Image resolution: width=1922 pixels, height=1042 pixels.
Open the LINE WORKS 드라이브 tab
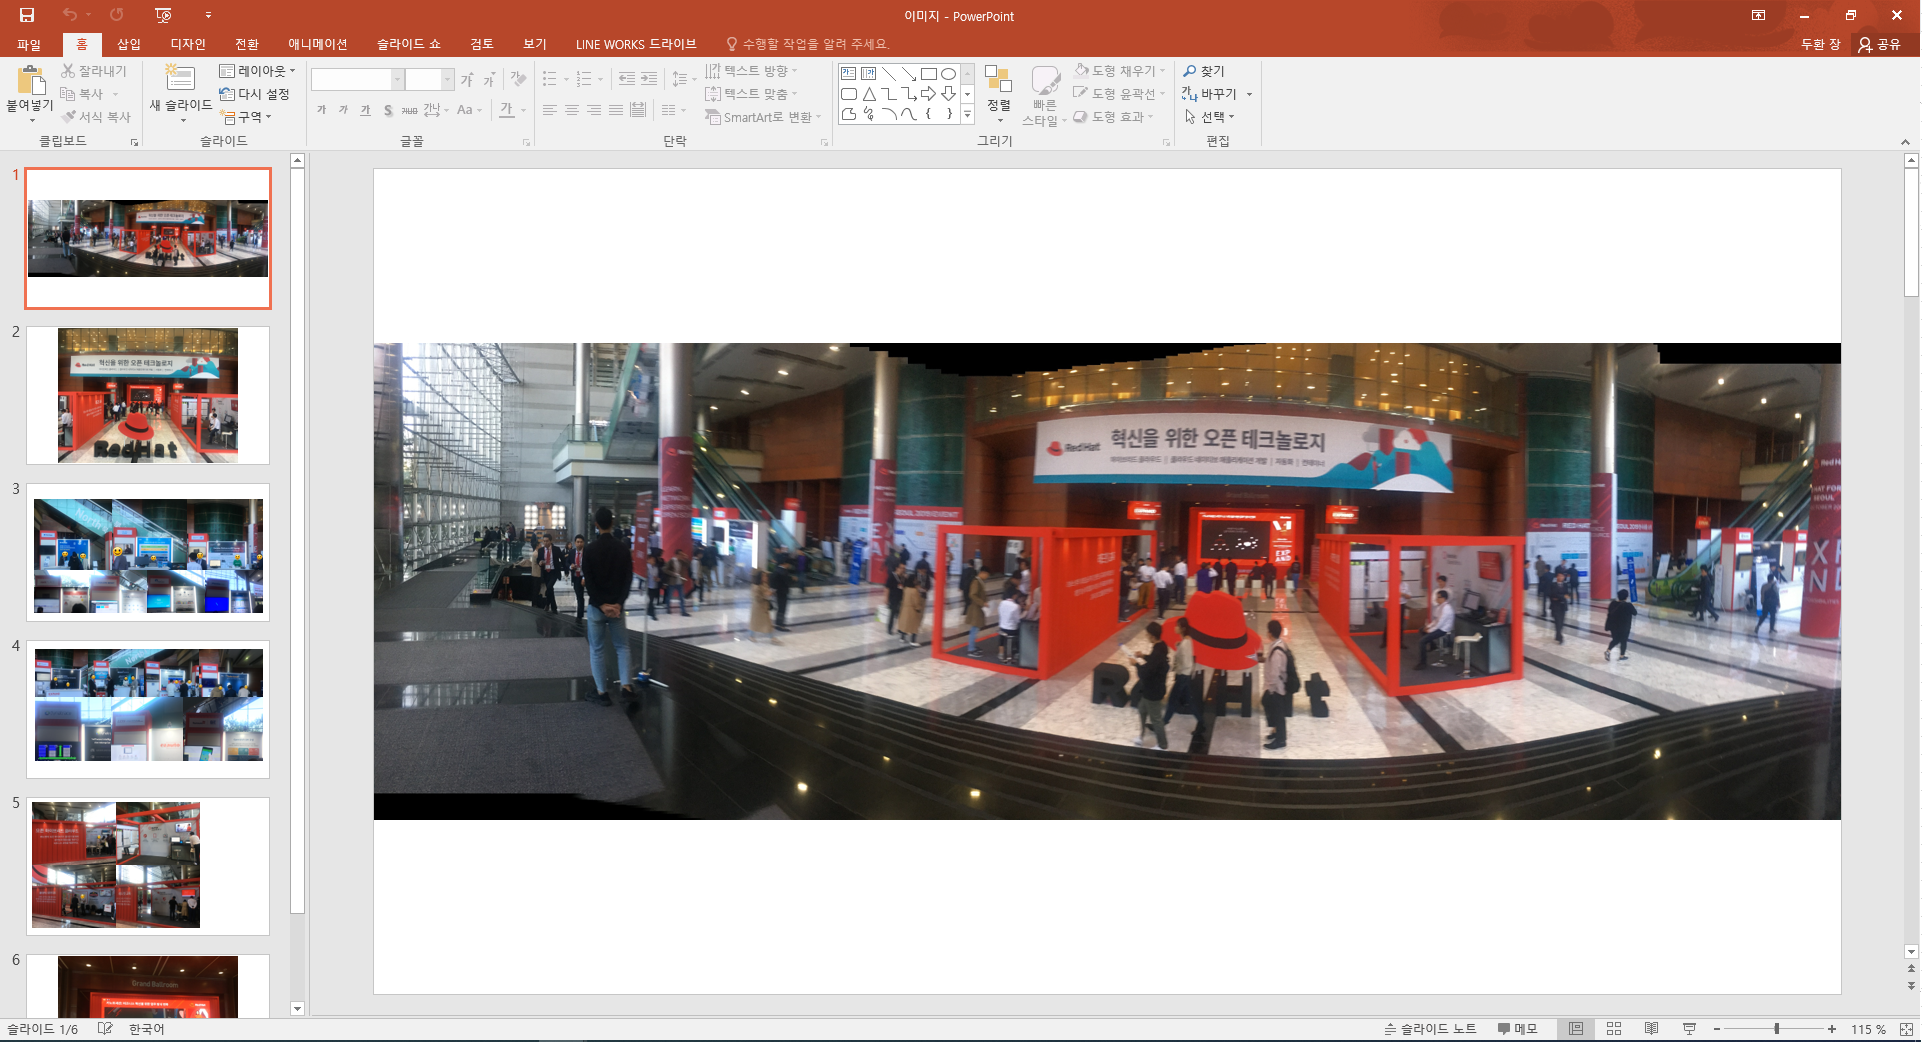point(636,44)
